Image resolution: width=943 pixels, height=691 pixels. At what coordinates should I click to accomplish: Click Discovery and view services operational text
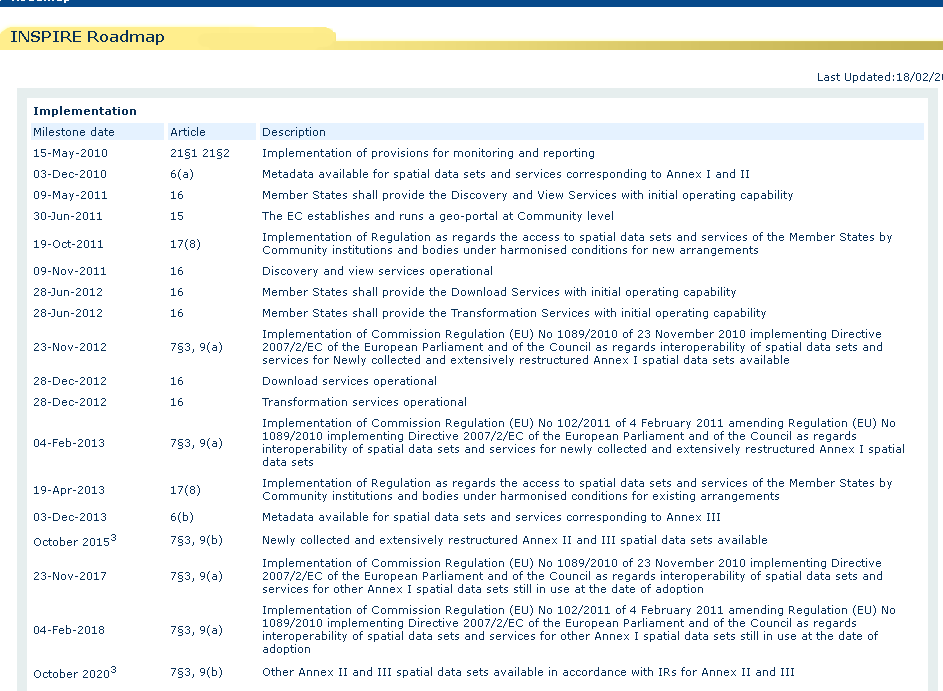pyautogui.click(x=377, y=271)
